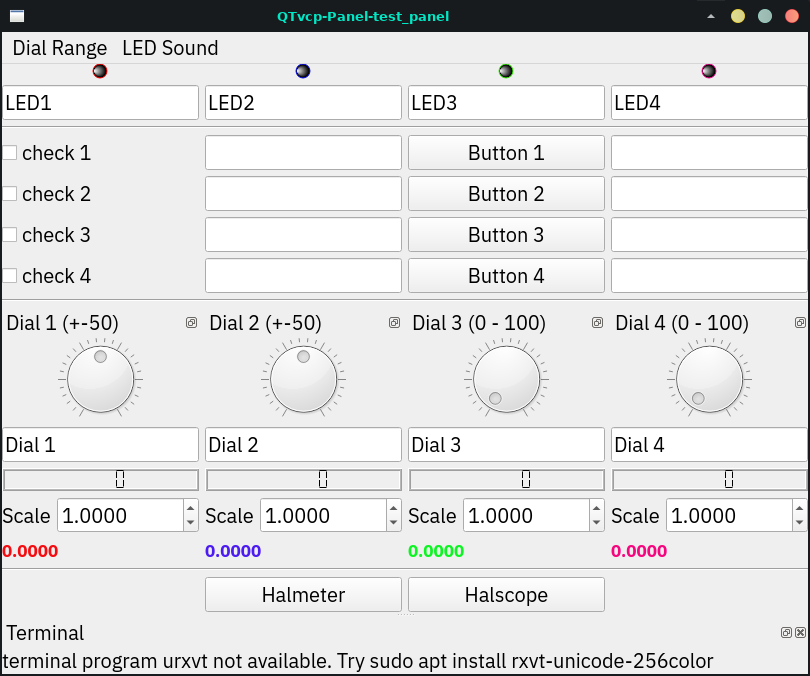Click the LED2 text field
The height and width of the screenshot is (676, 810).
pyautogui.click(x=303, y=102)
